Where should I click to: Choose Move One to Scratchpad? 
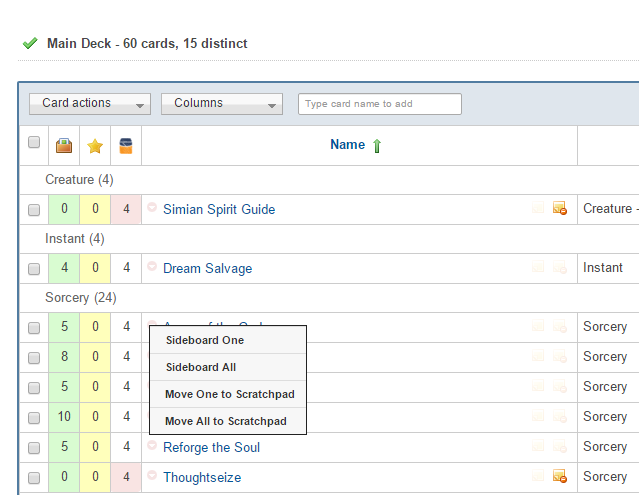[229, 394]
